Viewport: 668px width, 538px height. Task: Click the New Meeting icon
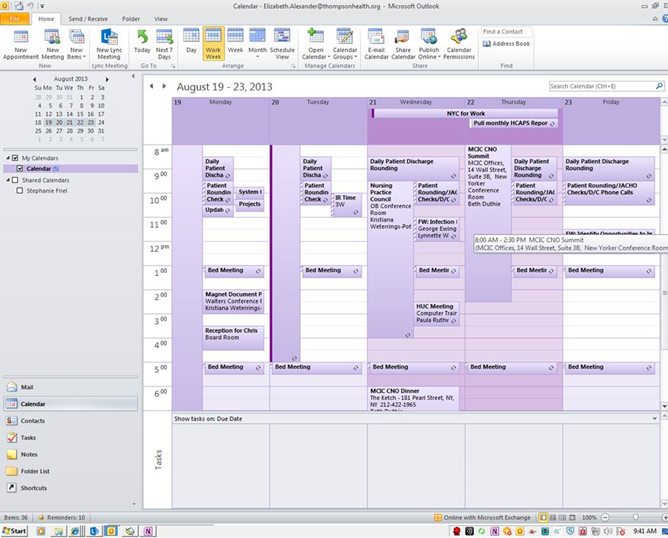coord(52,44)
